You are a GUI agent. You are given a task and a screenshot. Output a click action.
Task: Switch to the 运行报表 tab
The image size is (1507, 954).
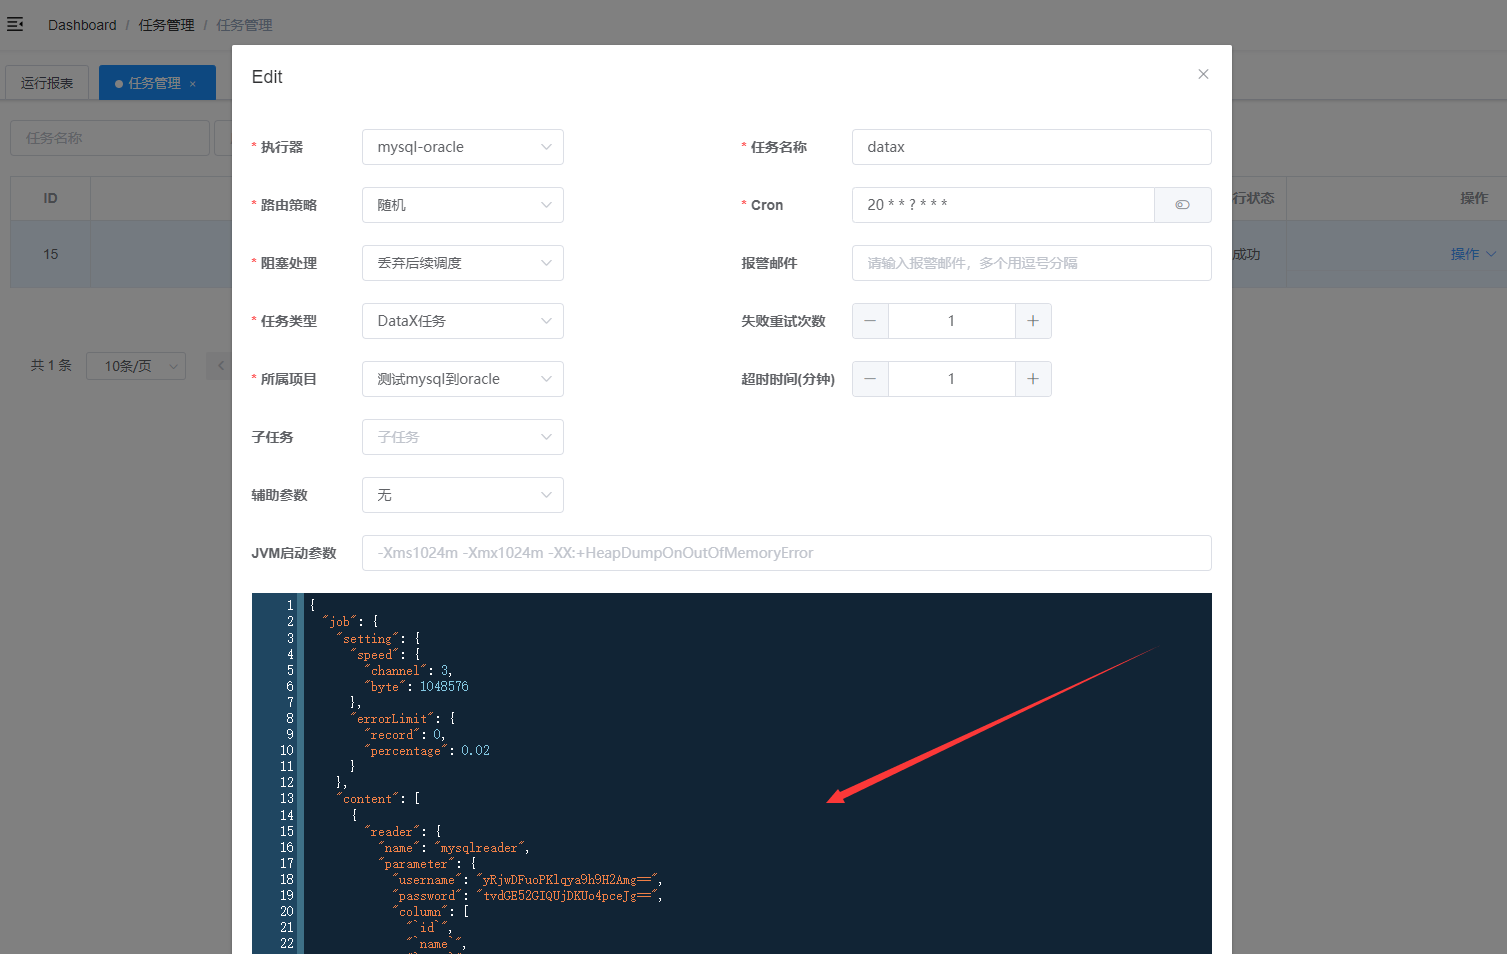pos(47,82)
